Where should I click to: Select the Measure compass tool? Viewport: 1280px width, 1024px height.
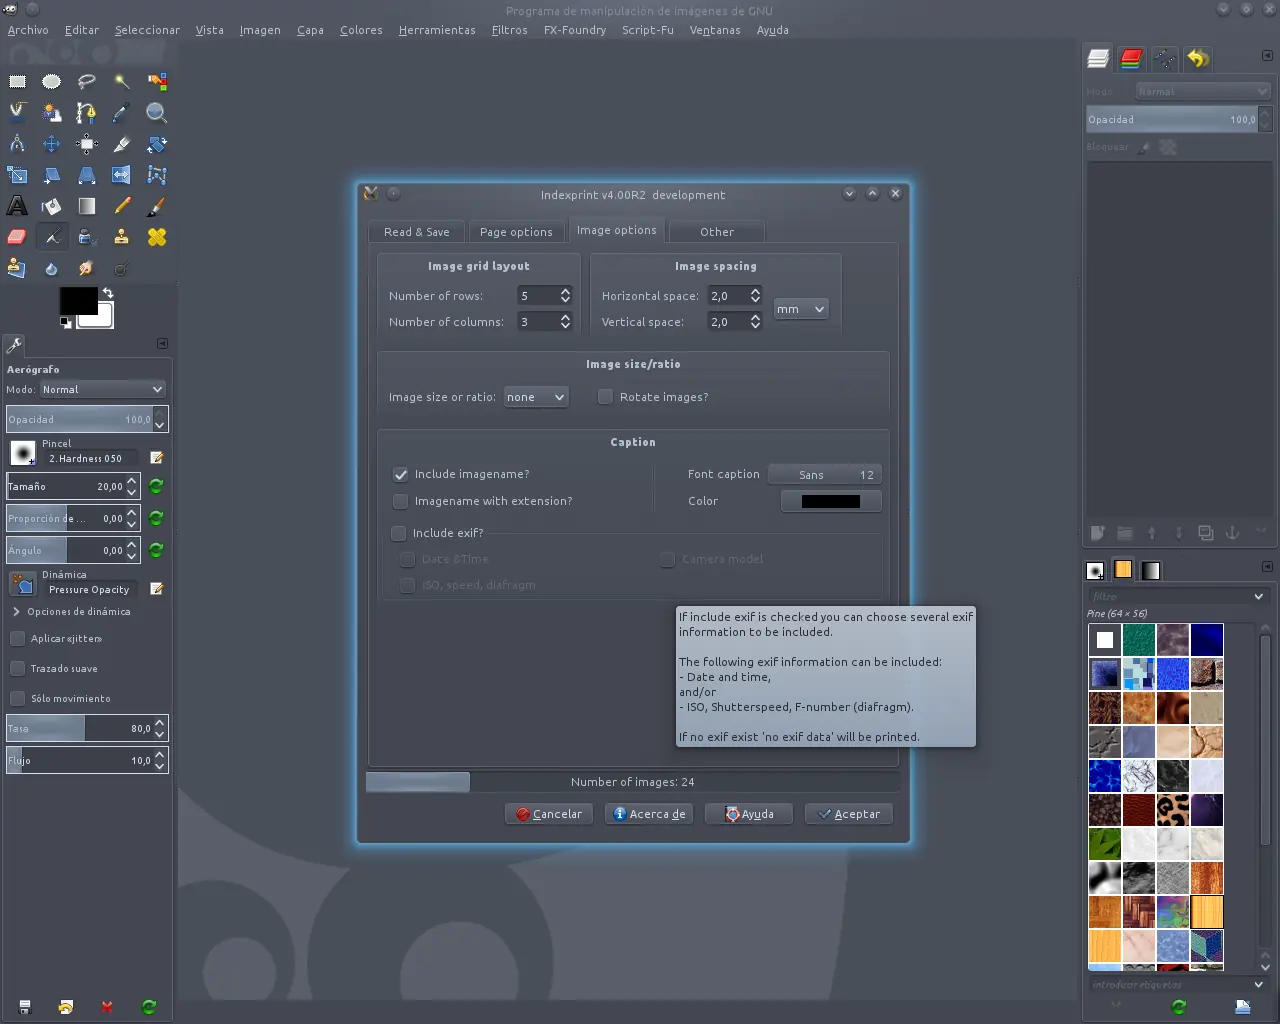17,144
